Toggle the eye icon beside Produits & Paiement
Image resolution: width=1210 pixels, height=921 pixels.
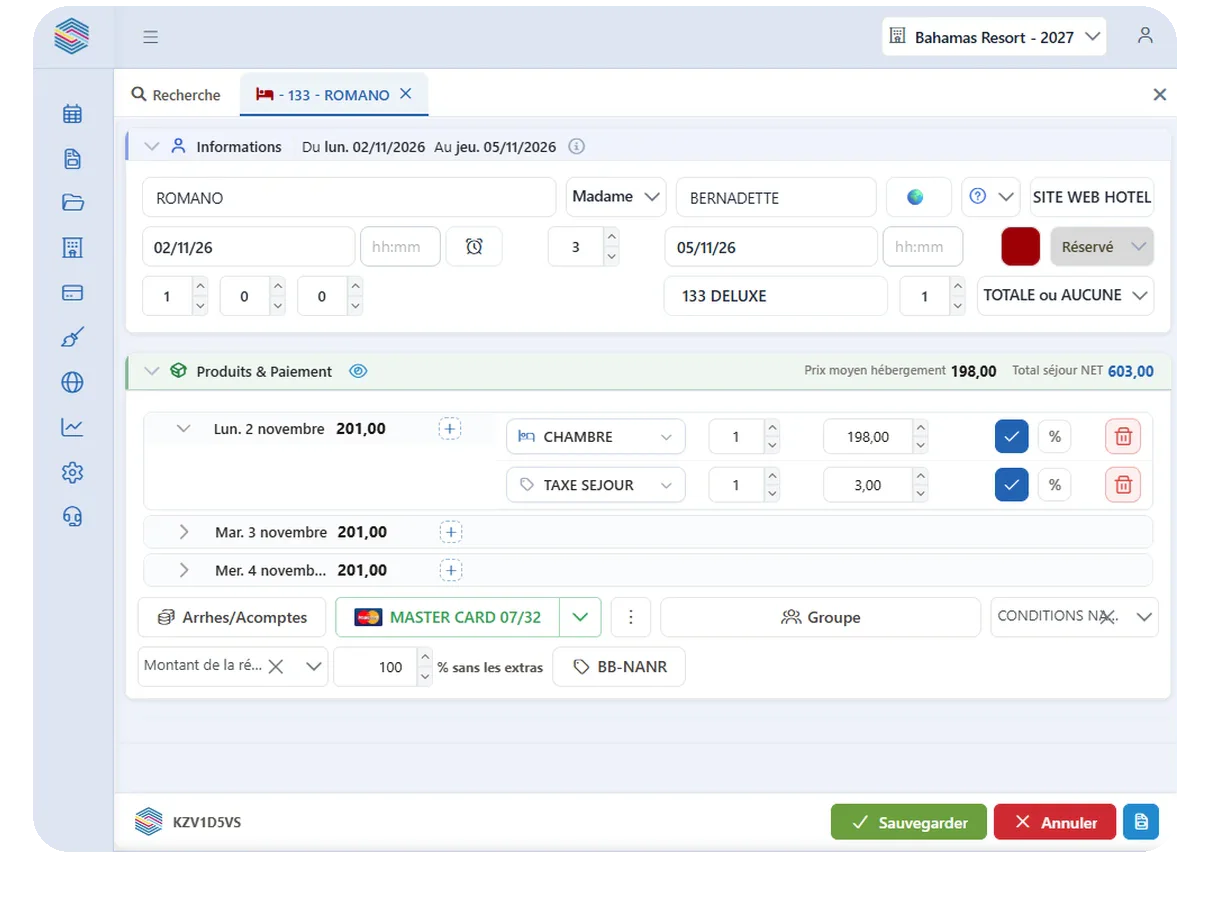[x=358, y=371]
